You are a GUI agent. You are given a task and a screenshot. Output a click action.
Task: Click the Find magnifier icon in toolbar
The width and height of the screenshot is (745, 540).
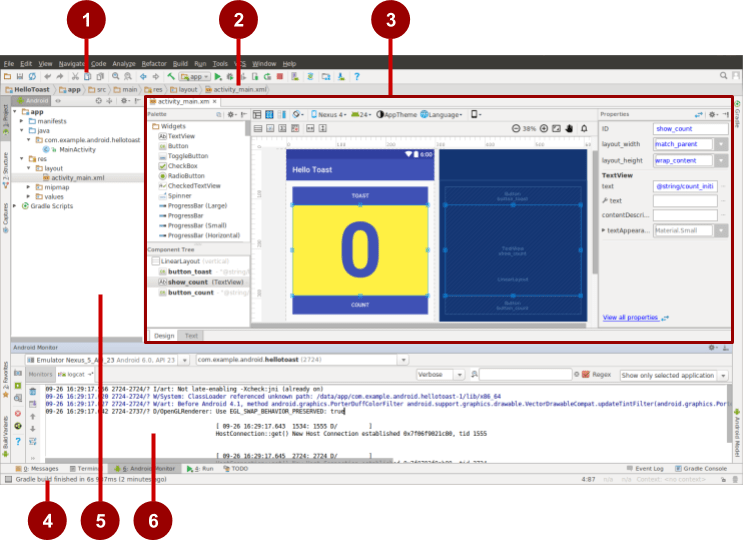click(x=115, y=76)
